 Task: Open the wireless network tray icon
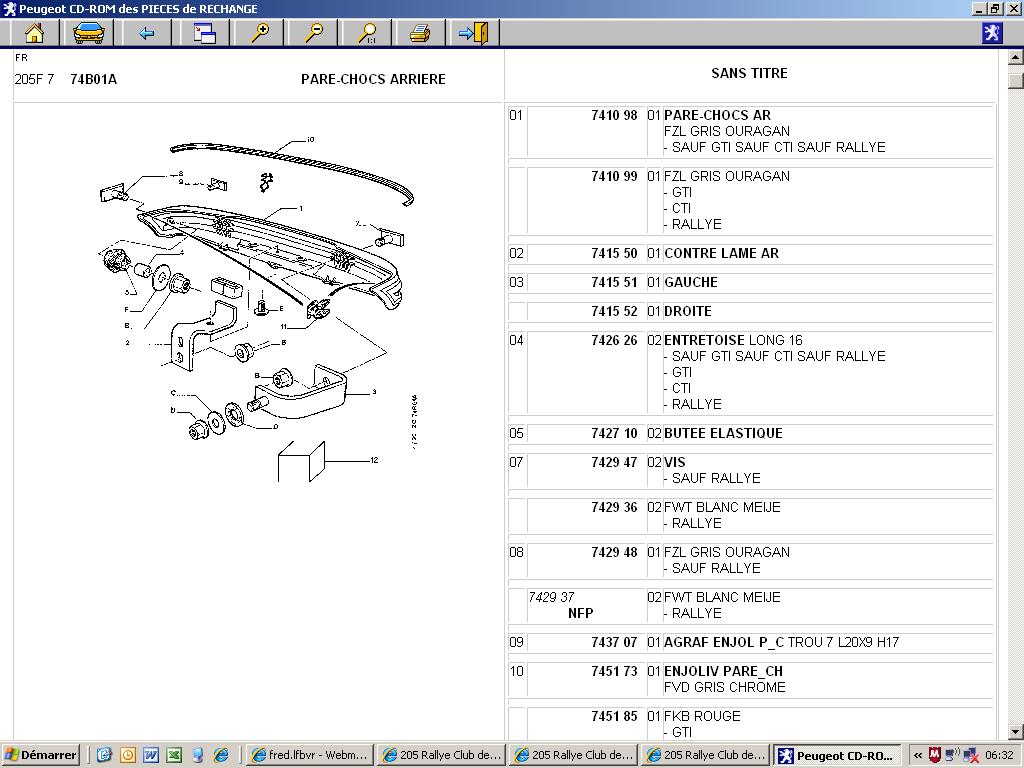952,755
